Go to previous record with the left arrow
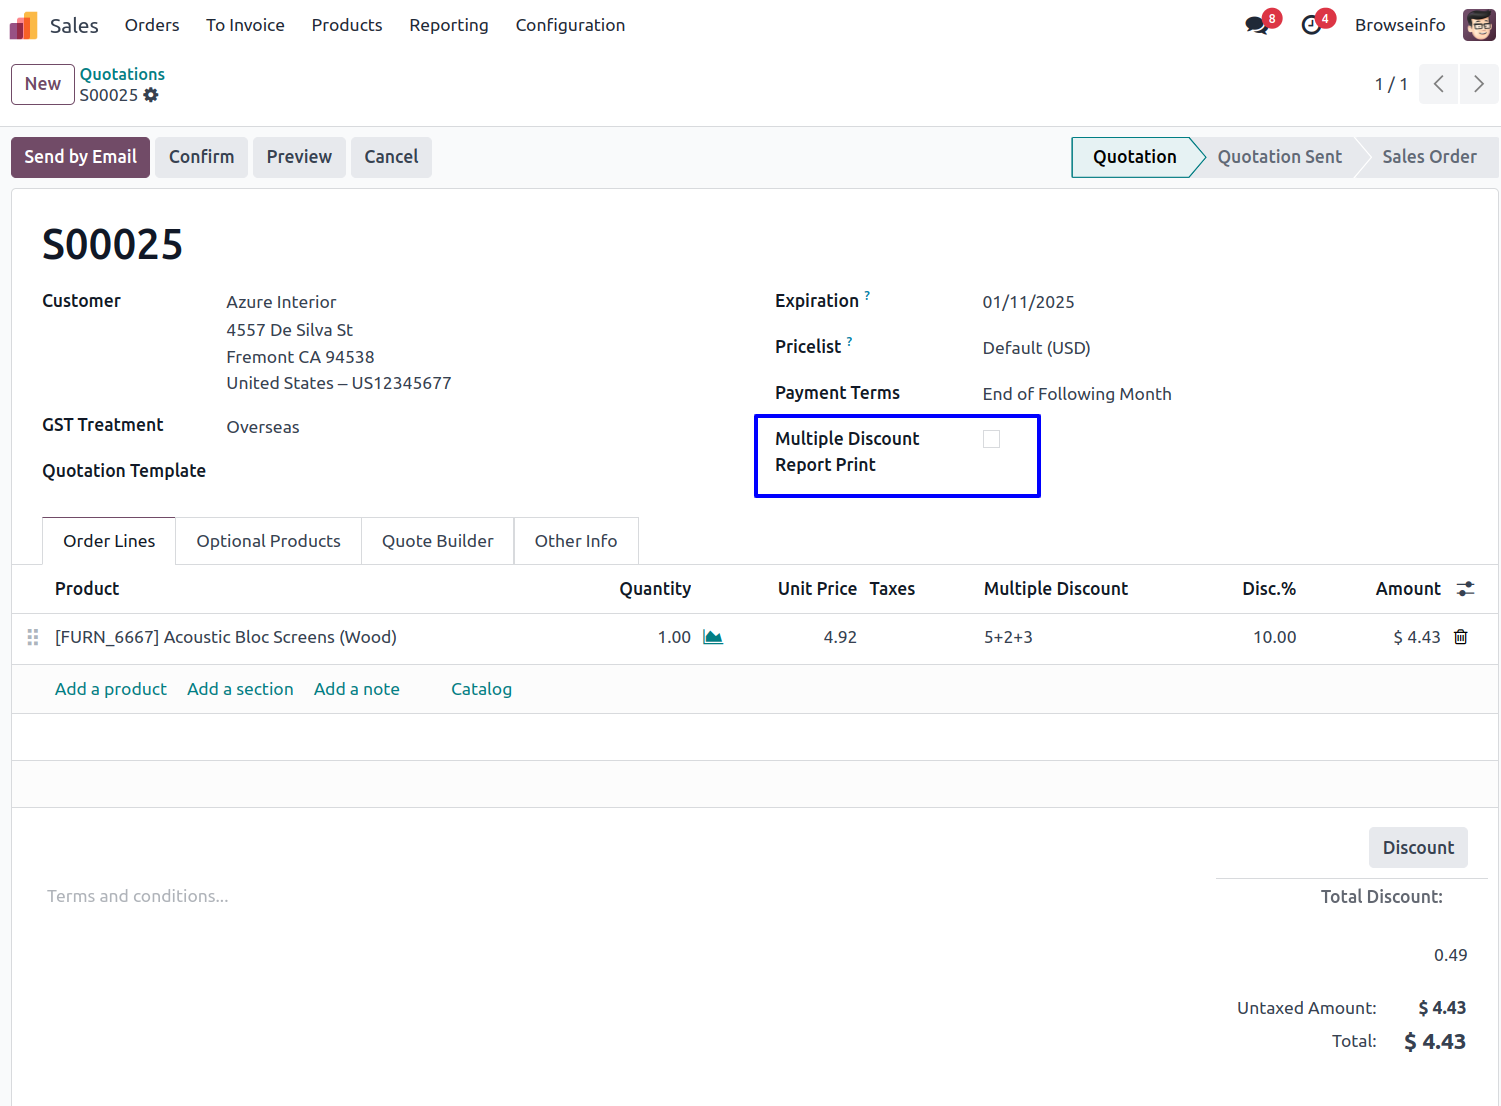Viewport: 1501px width, 1106px height. click(x=1438, y=84)
